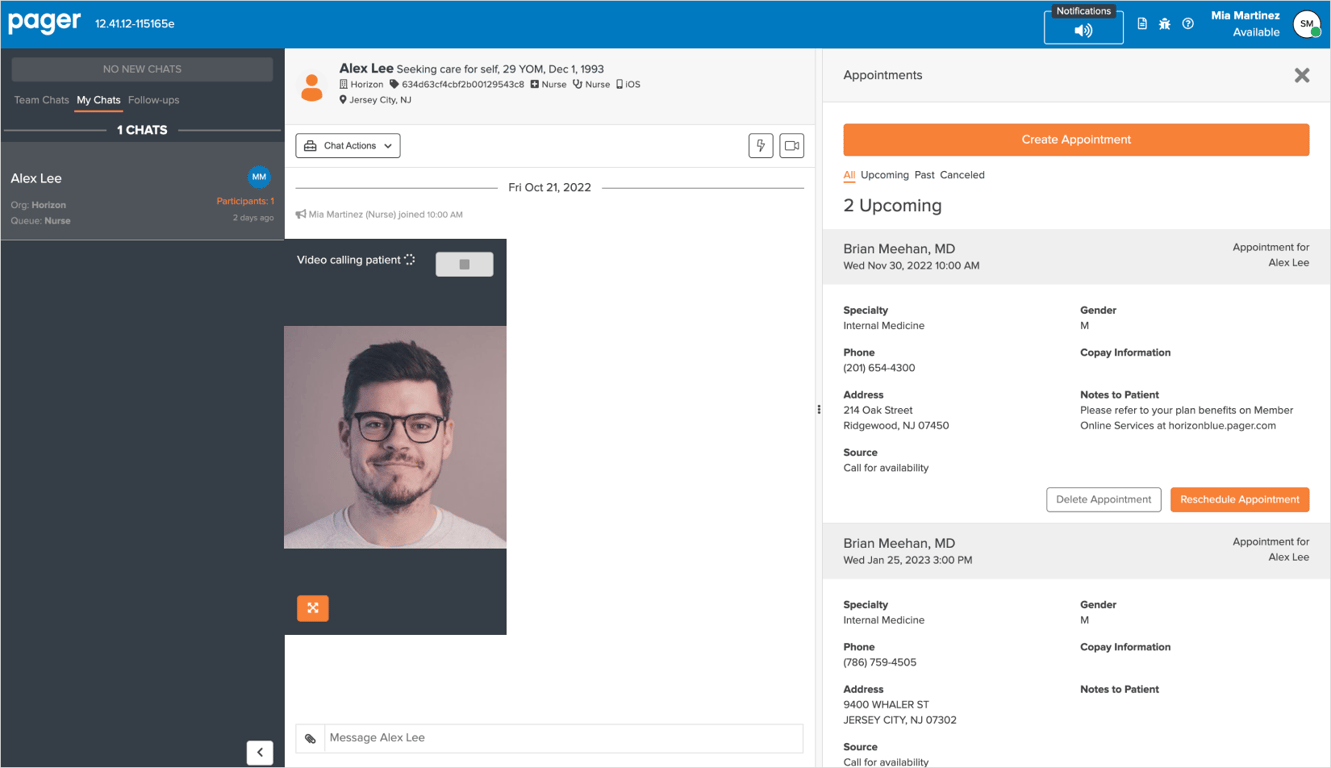Open the document notes icon in header

(x=1142, y=24)
